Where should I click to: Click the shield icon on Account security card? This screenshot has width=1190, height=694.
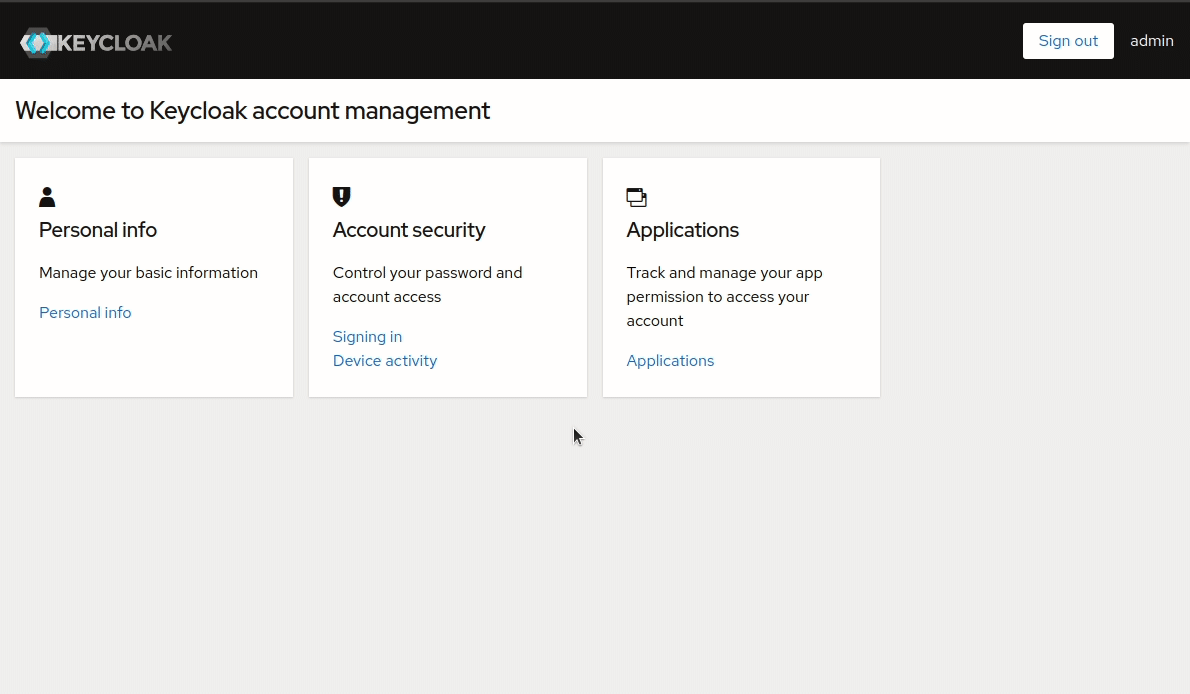click(342, 197)
